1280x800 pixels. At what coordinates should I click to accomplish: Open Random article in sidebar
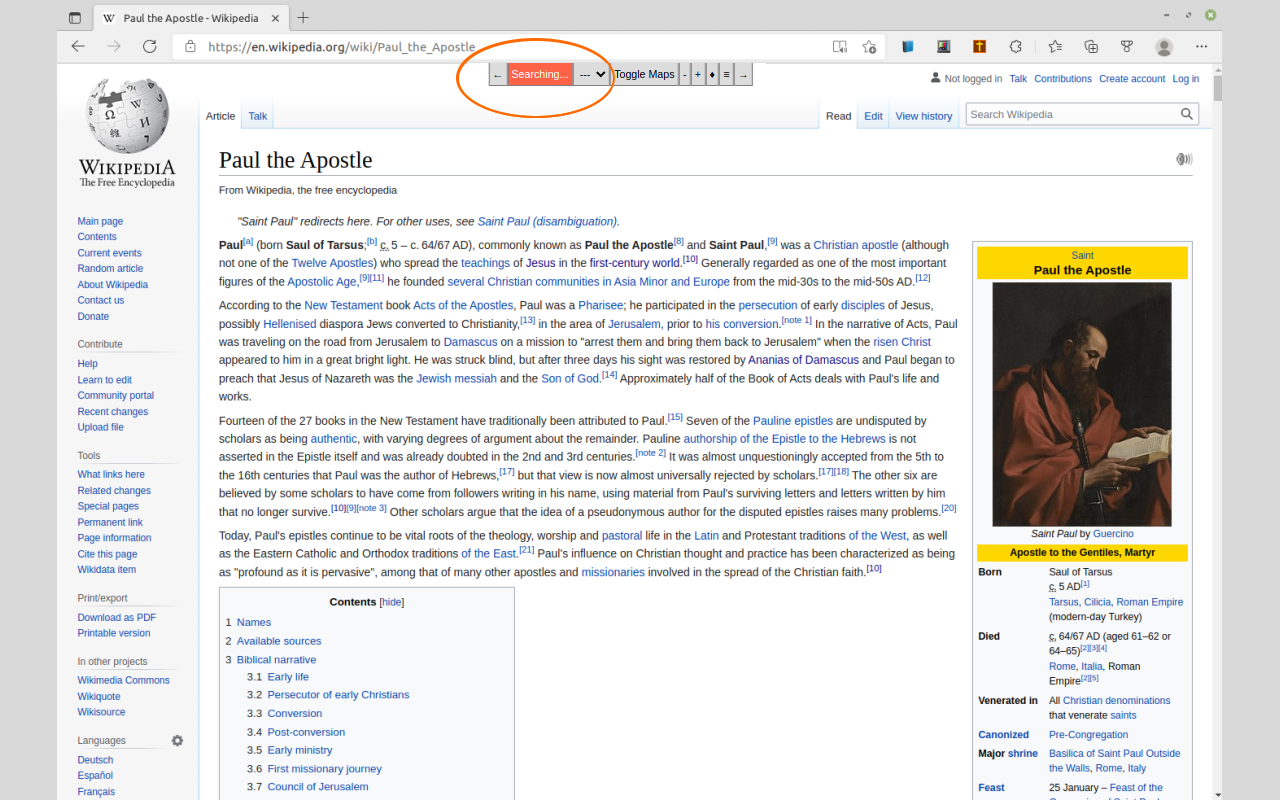coord(110,268)
